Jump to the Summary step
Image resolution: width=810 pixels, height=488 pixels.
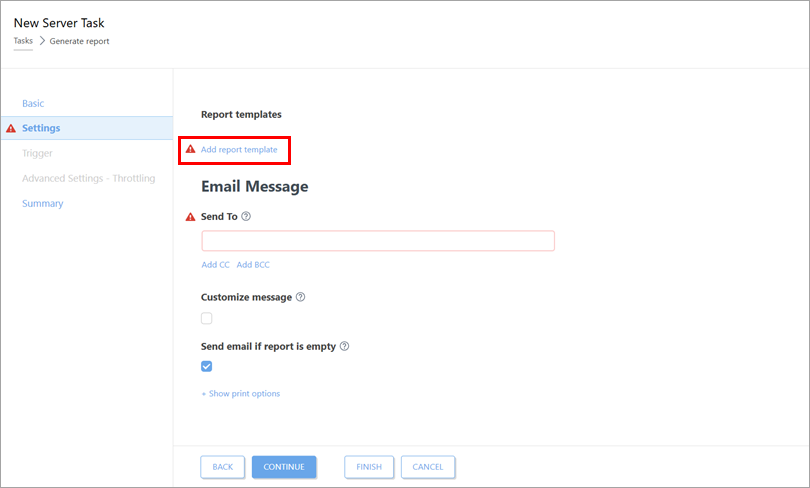pos(42,203)
